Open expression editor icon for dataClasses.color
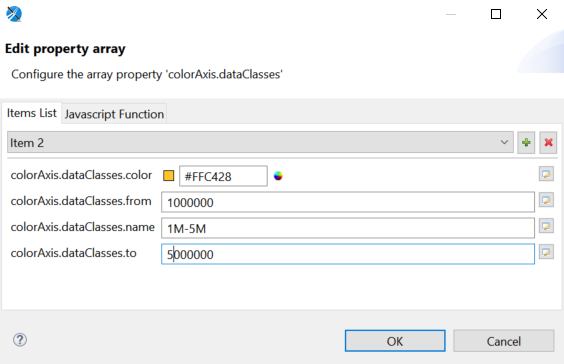 coord(546,174)
